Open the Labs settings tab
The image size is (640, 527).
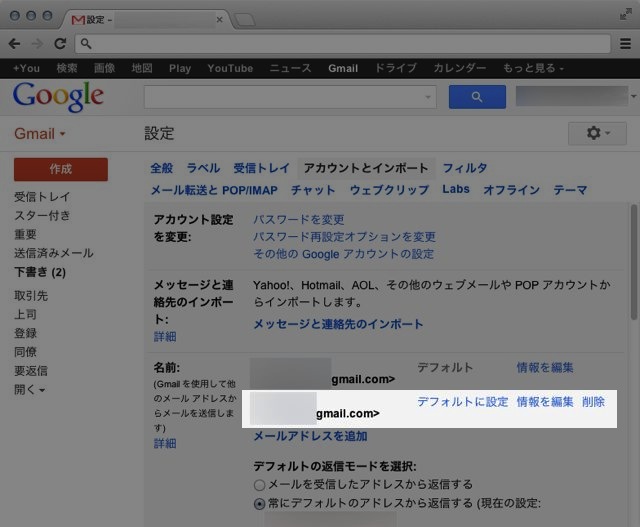pyautogui.click(x=456, y=189)
